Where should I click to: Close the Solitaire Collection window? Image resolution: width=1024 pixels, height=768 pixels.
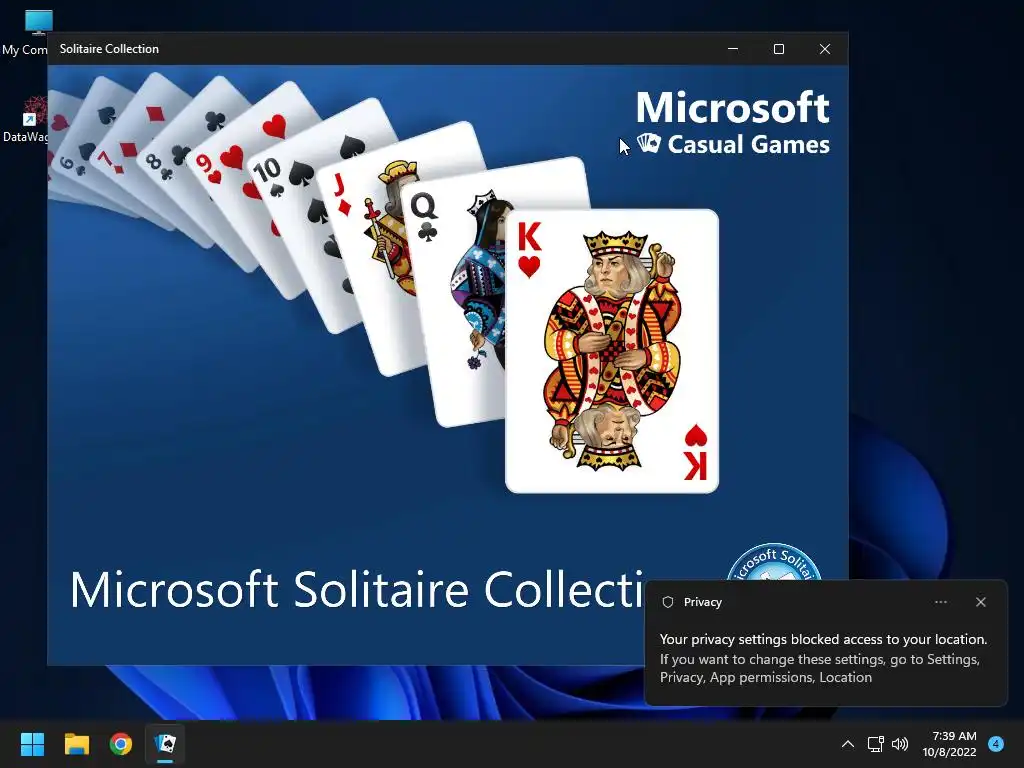[825, 49]
